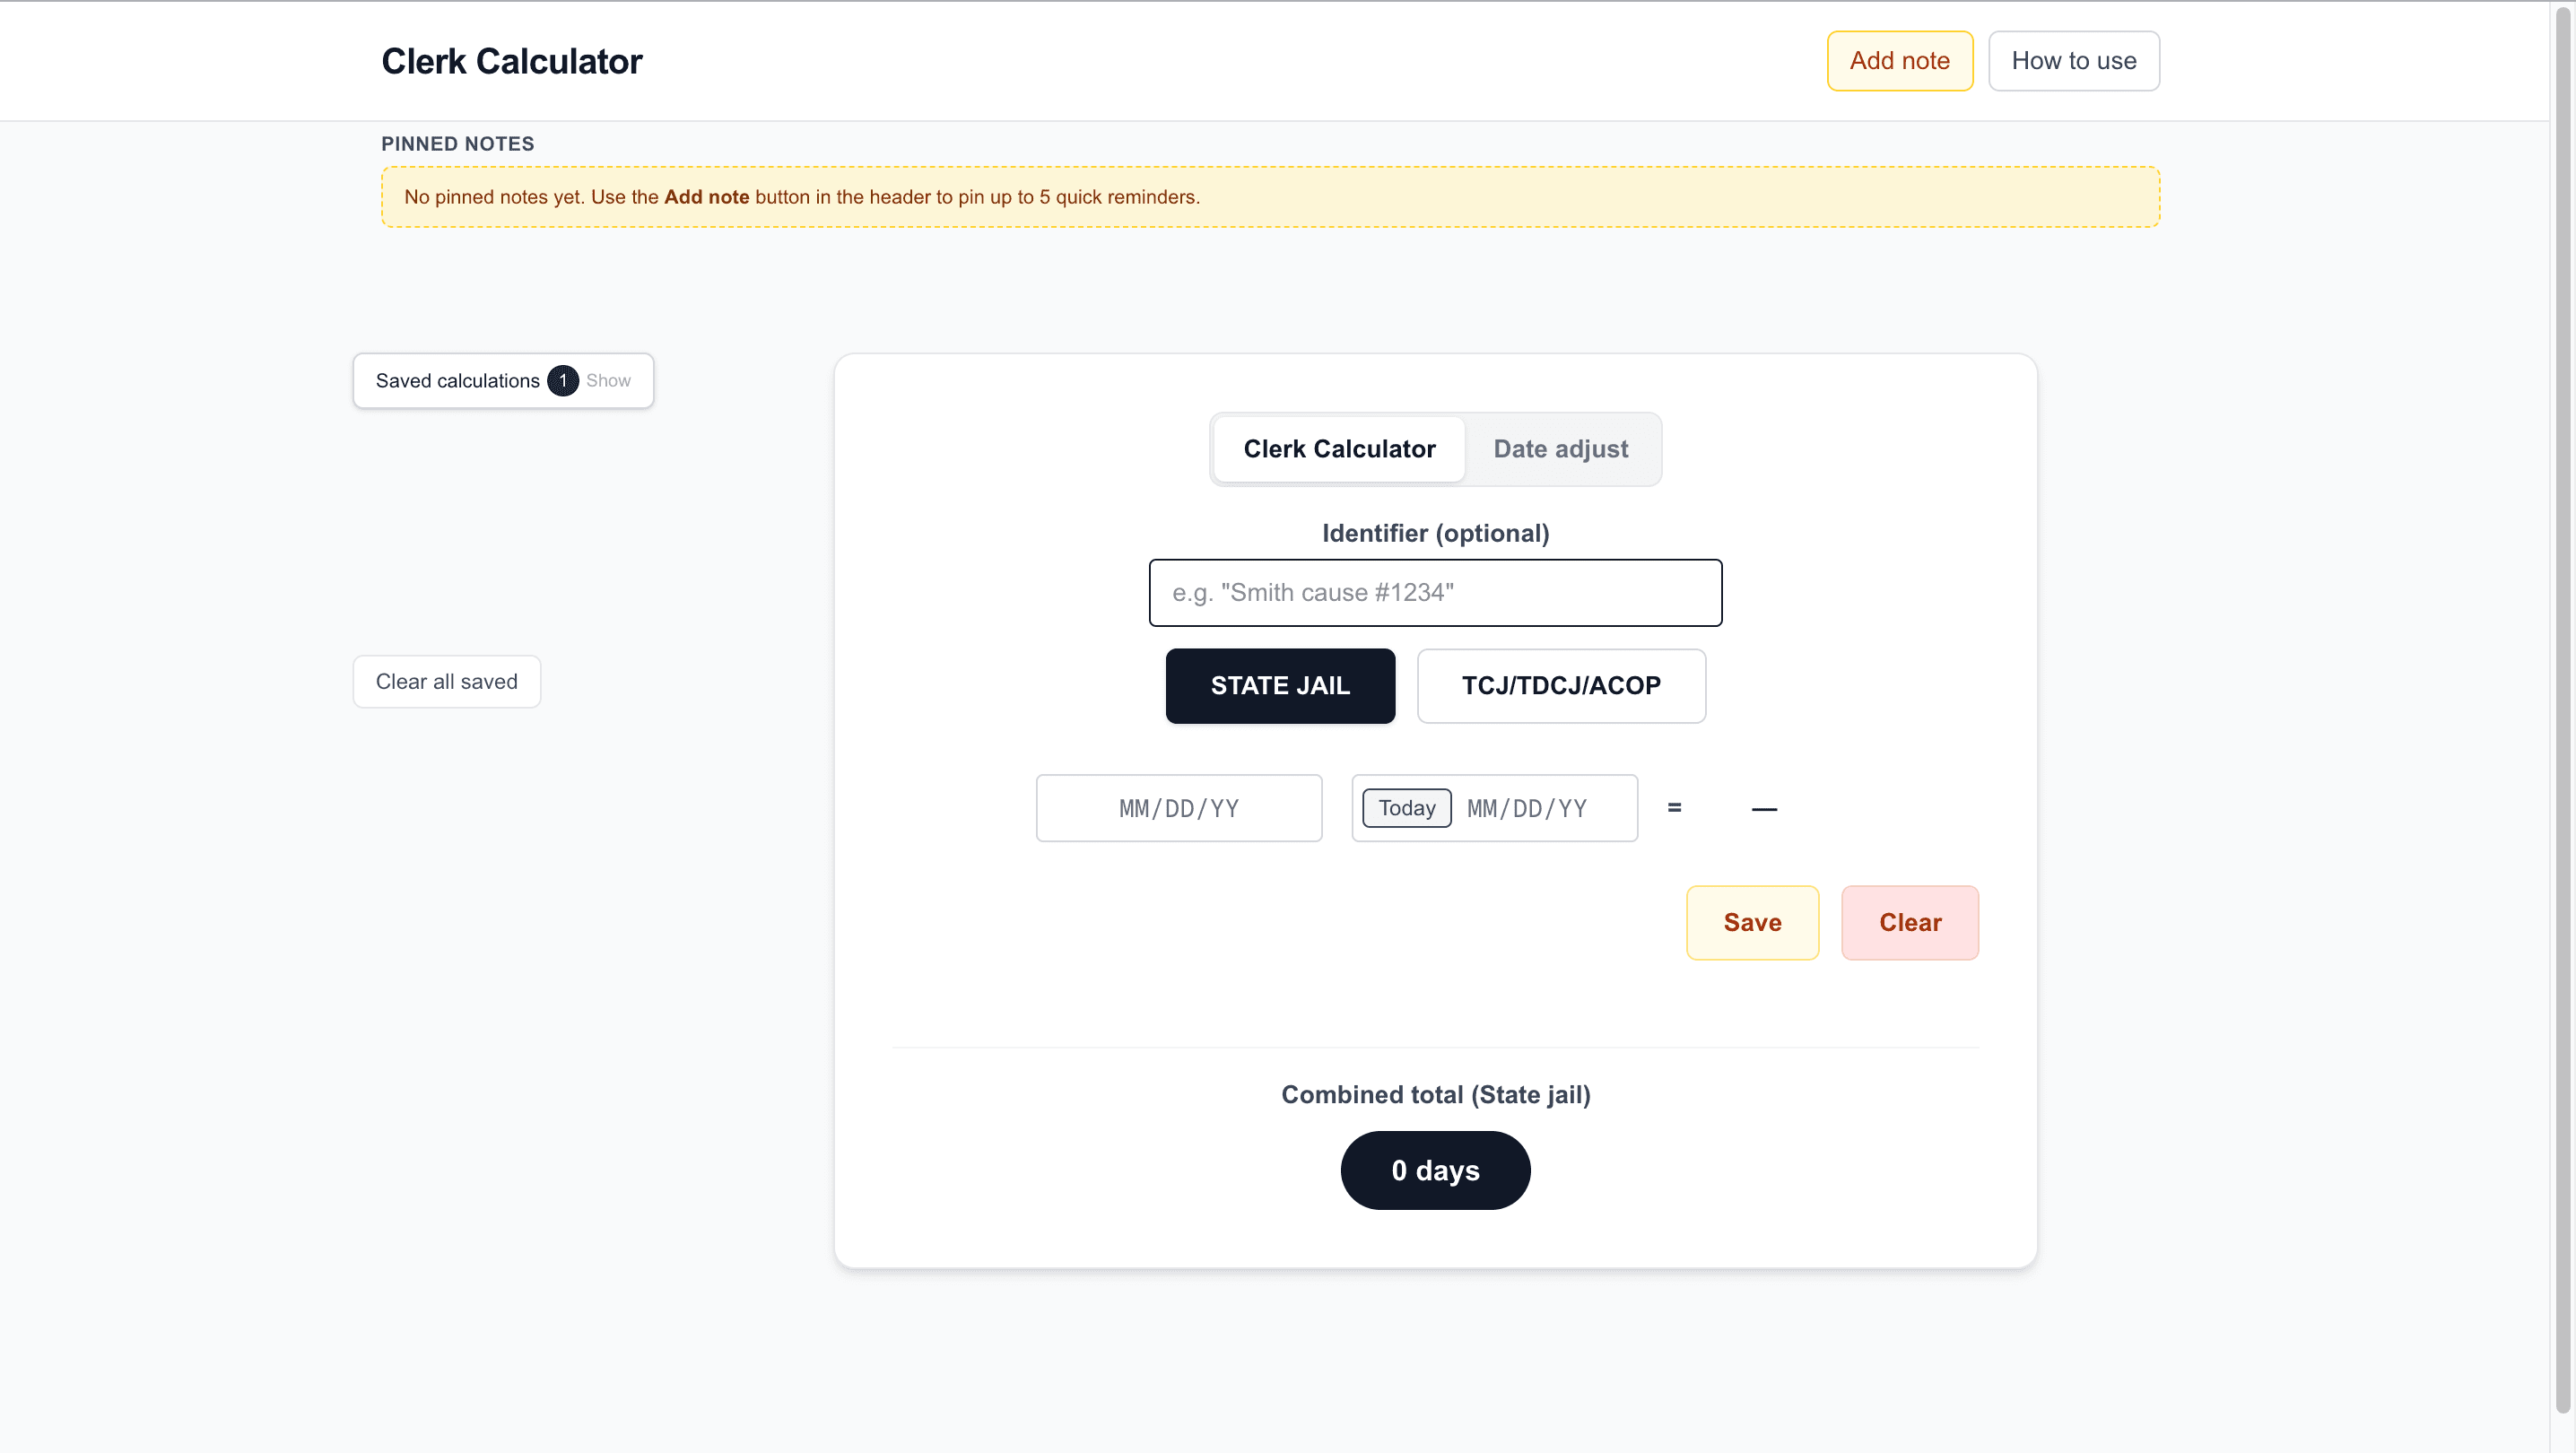Click the saved calculations count badge
2576x1453 pixels.
tap(562, 380)
